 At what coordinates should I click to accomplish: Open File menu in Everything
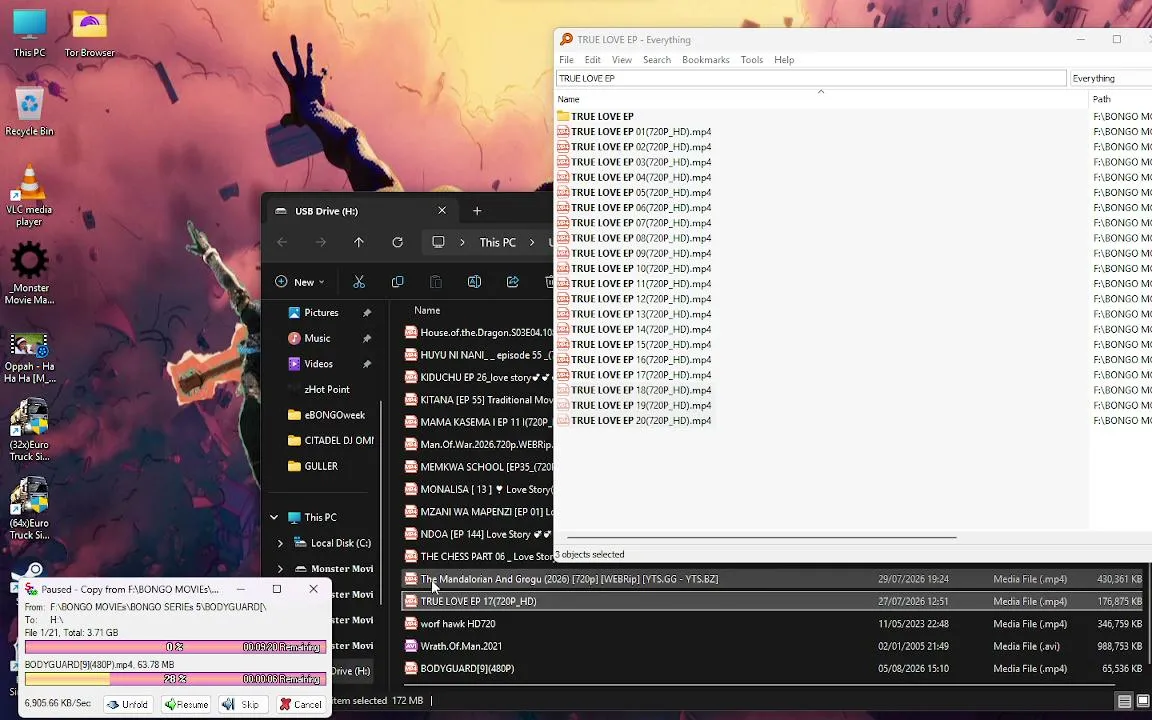[x=566, y=60]
